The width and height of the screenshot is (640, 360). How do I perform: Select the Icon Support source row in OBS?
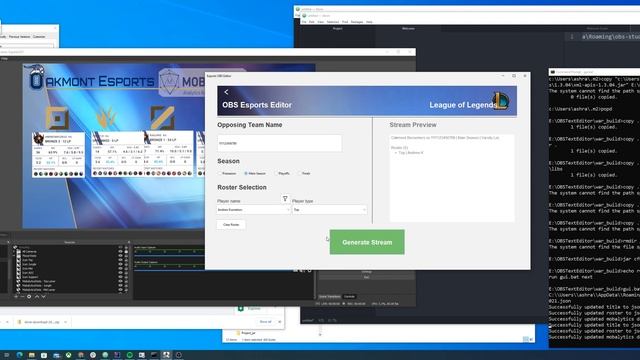(x=69, y=277)
